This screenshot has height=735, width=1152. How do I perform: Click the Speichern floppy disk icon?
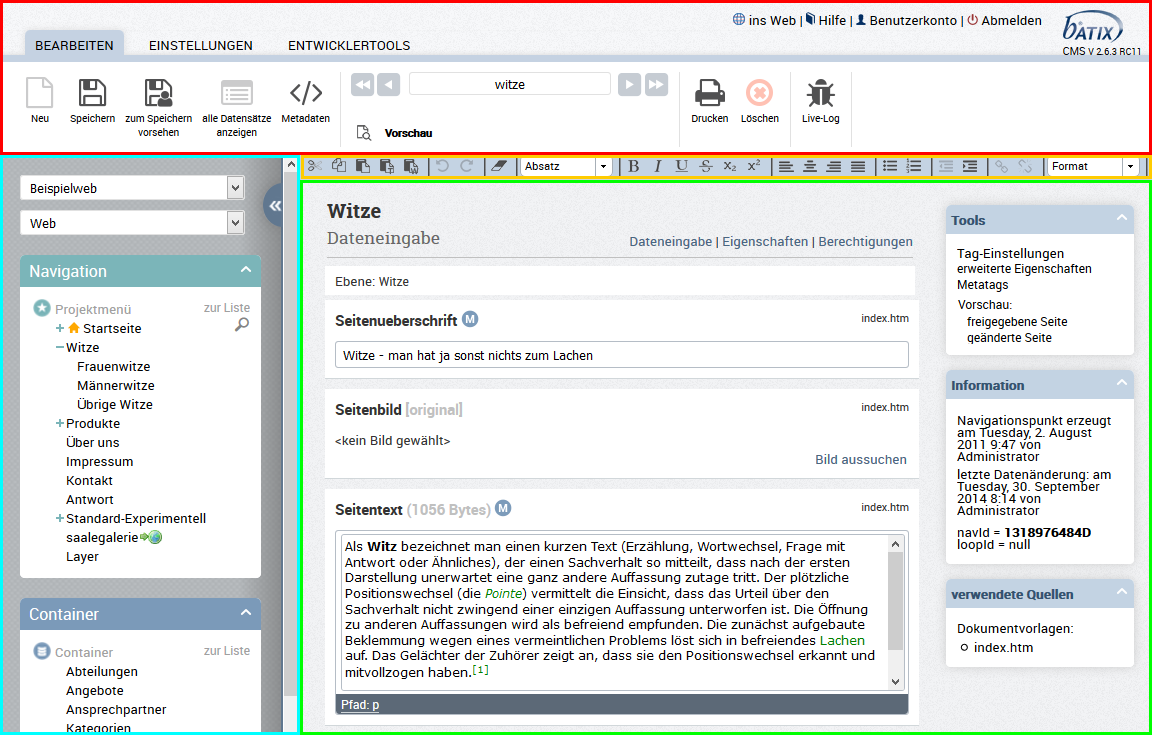92,93
